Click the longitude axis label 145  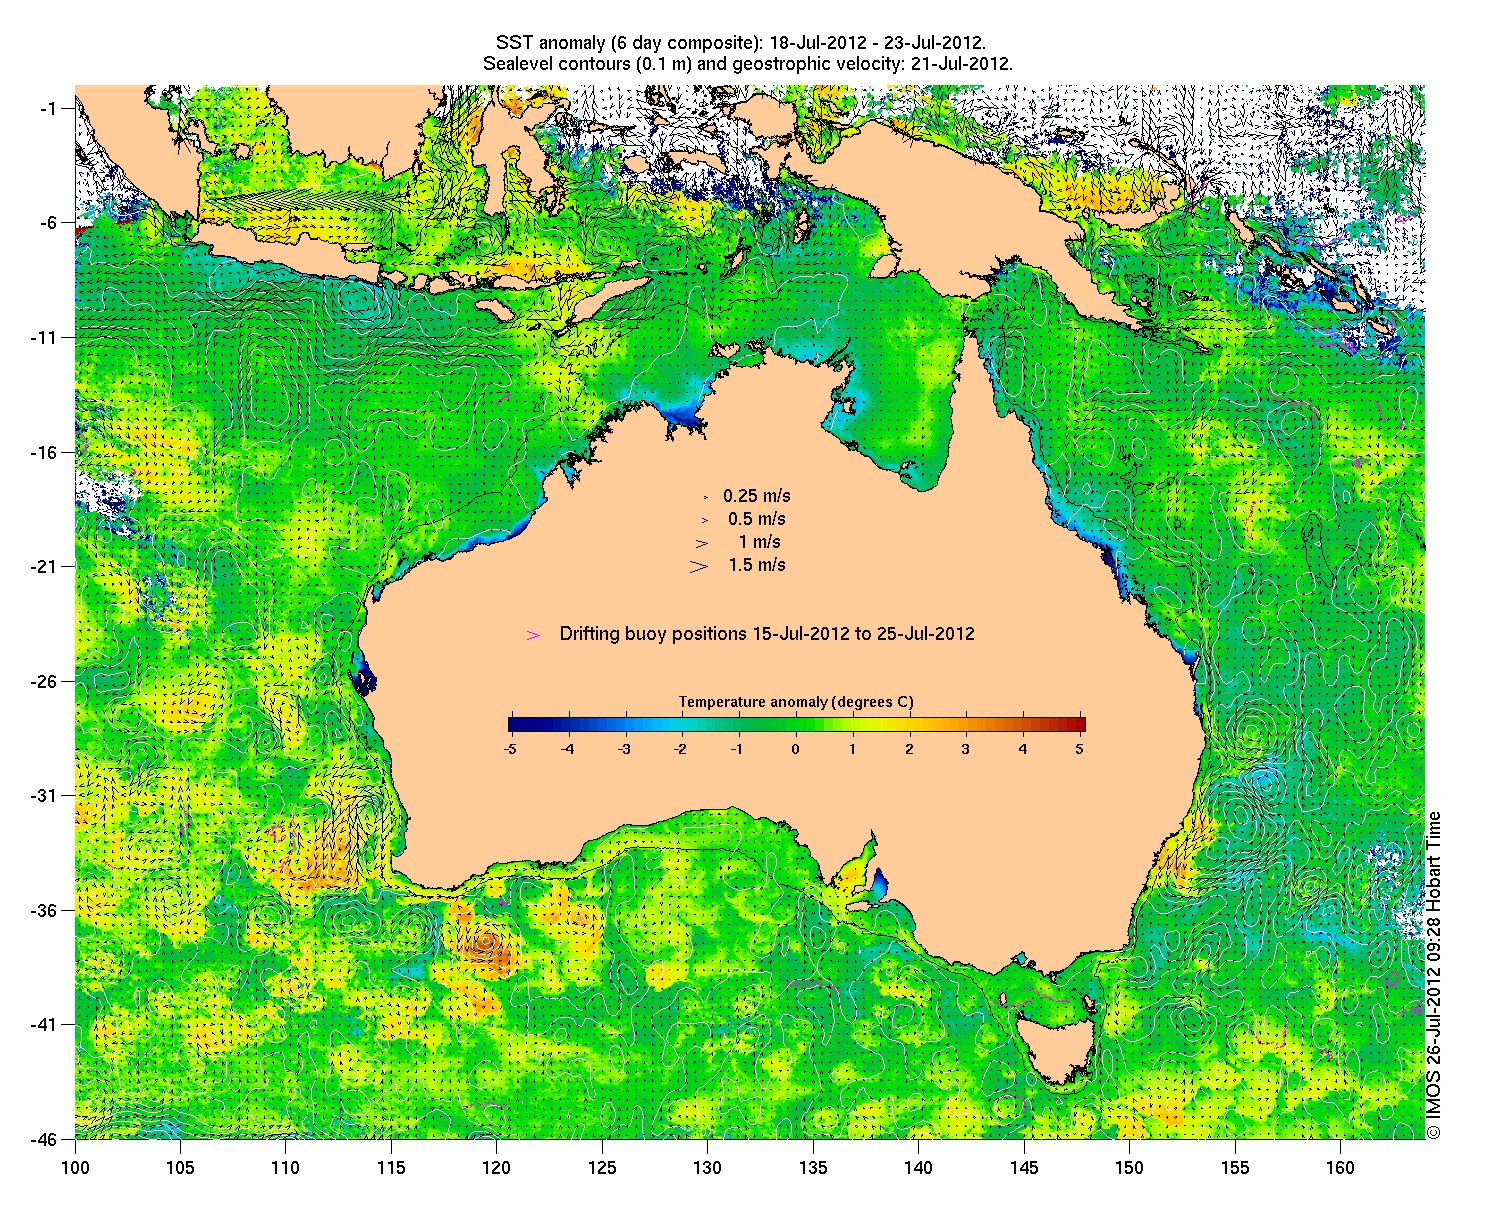click(1024, 1168)
